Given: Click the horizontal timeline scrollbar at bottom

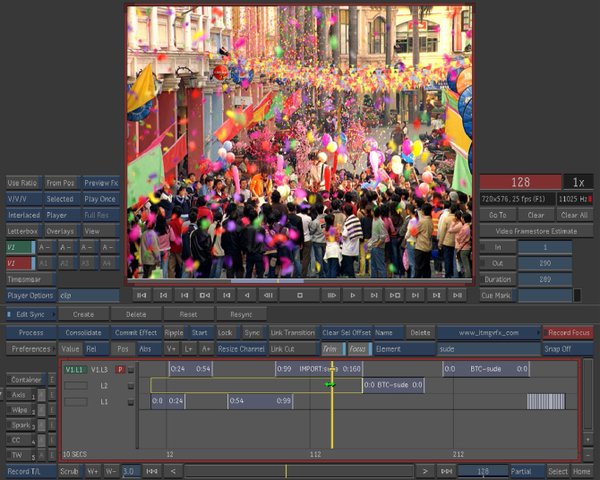Looking at the screenshot, I should click(x=300, y=470).
